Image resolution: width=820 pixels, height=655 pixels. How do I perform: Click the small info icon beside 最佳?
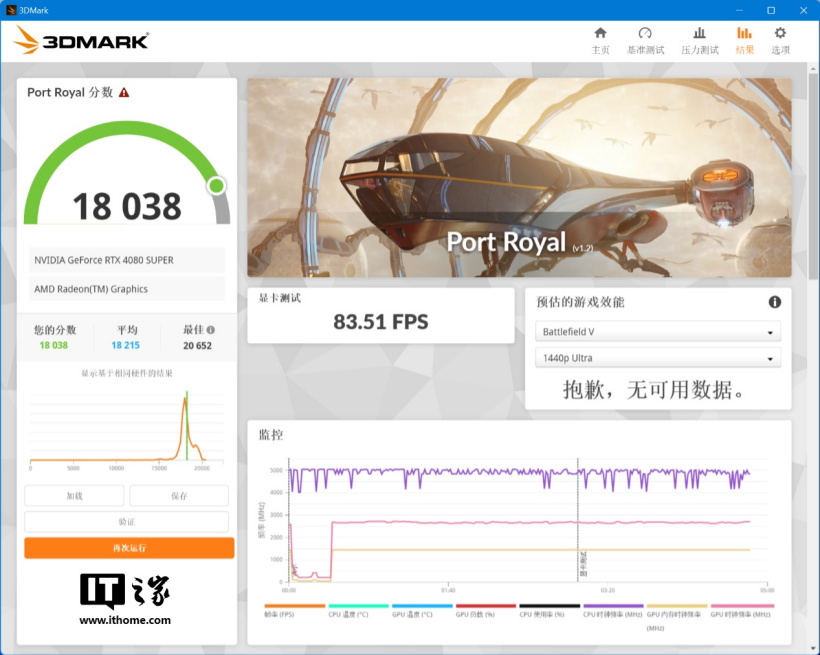pos(210,329)
